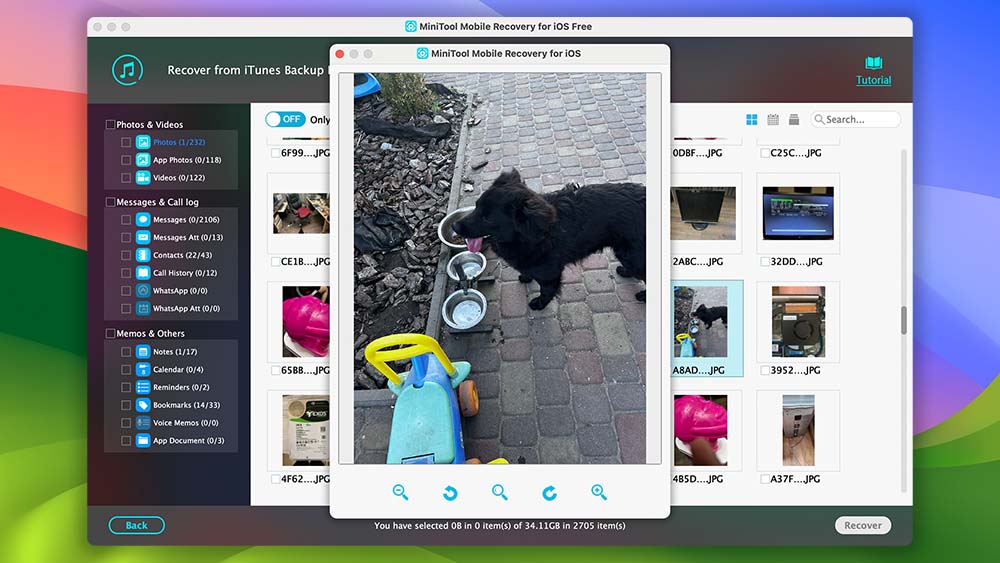Click the large dog preview image
This screenshot has width=1000, height=563.
pos(500,268)
